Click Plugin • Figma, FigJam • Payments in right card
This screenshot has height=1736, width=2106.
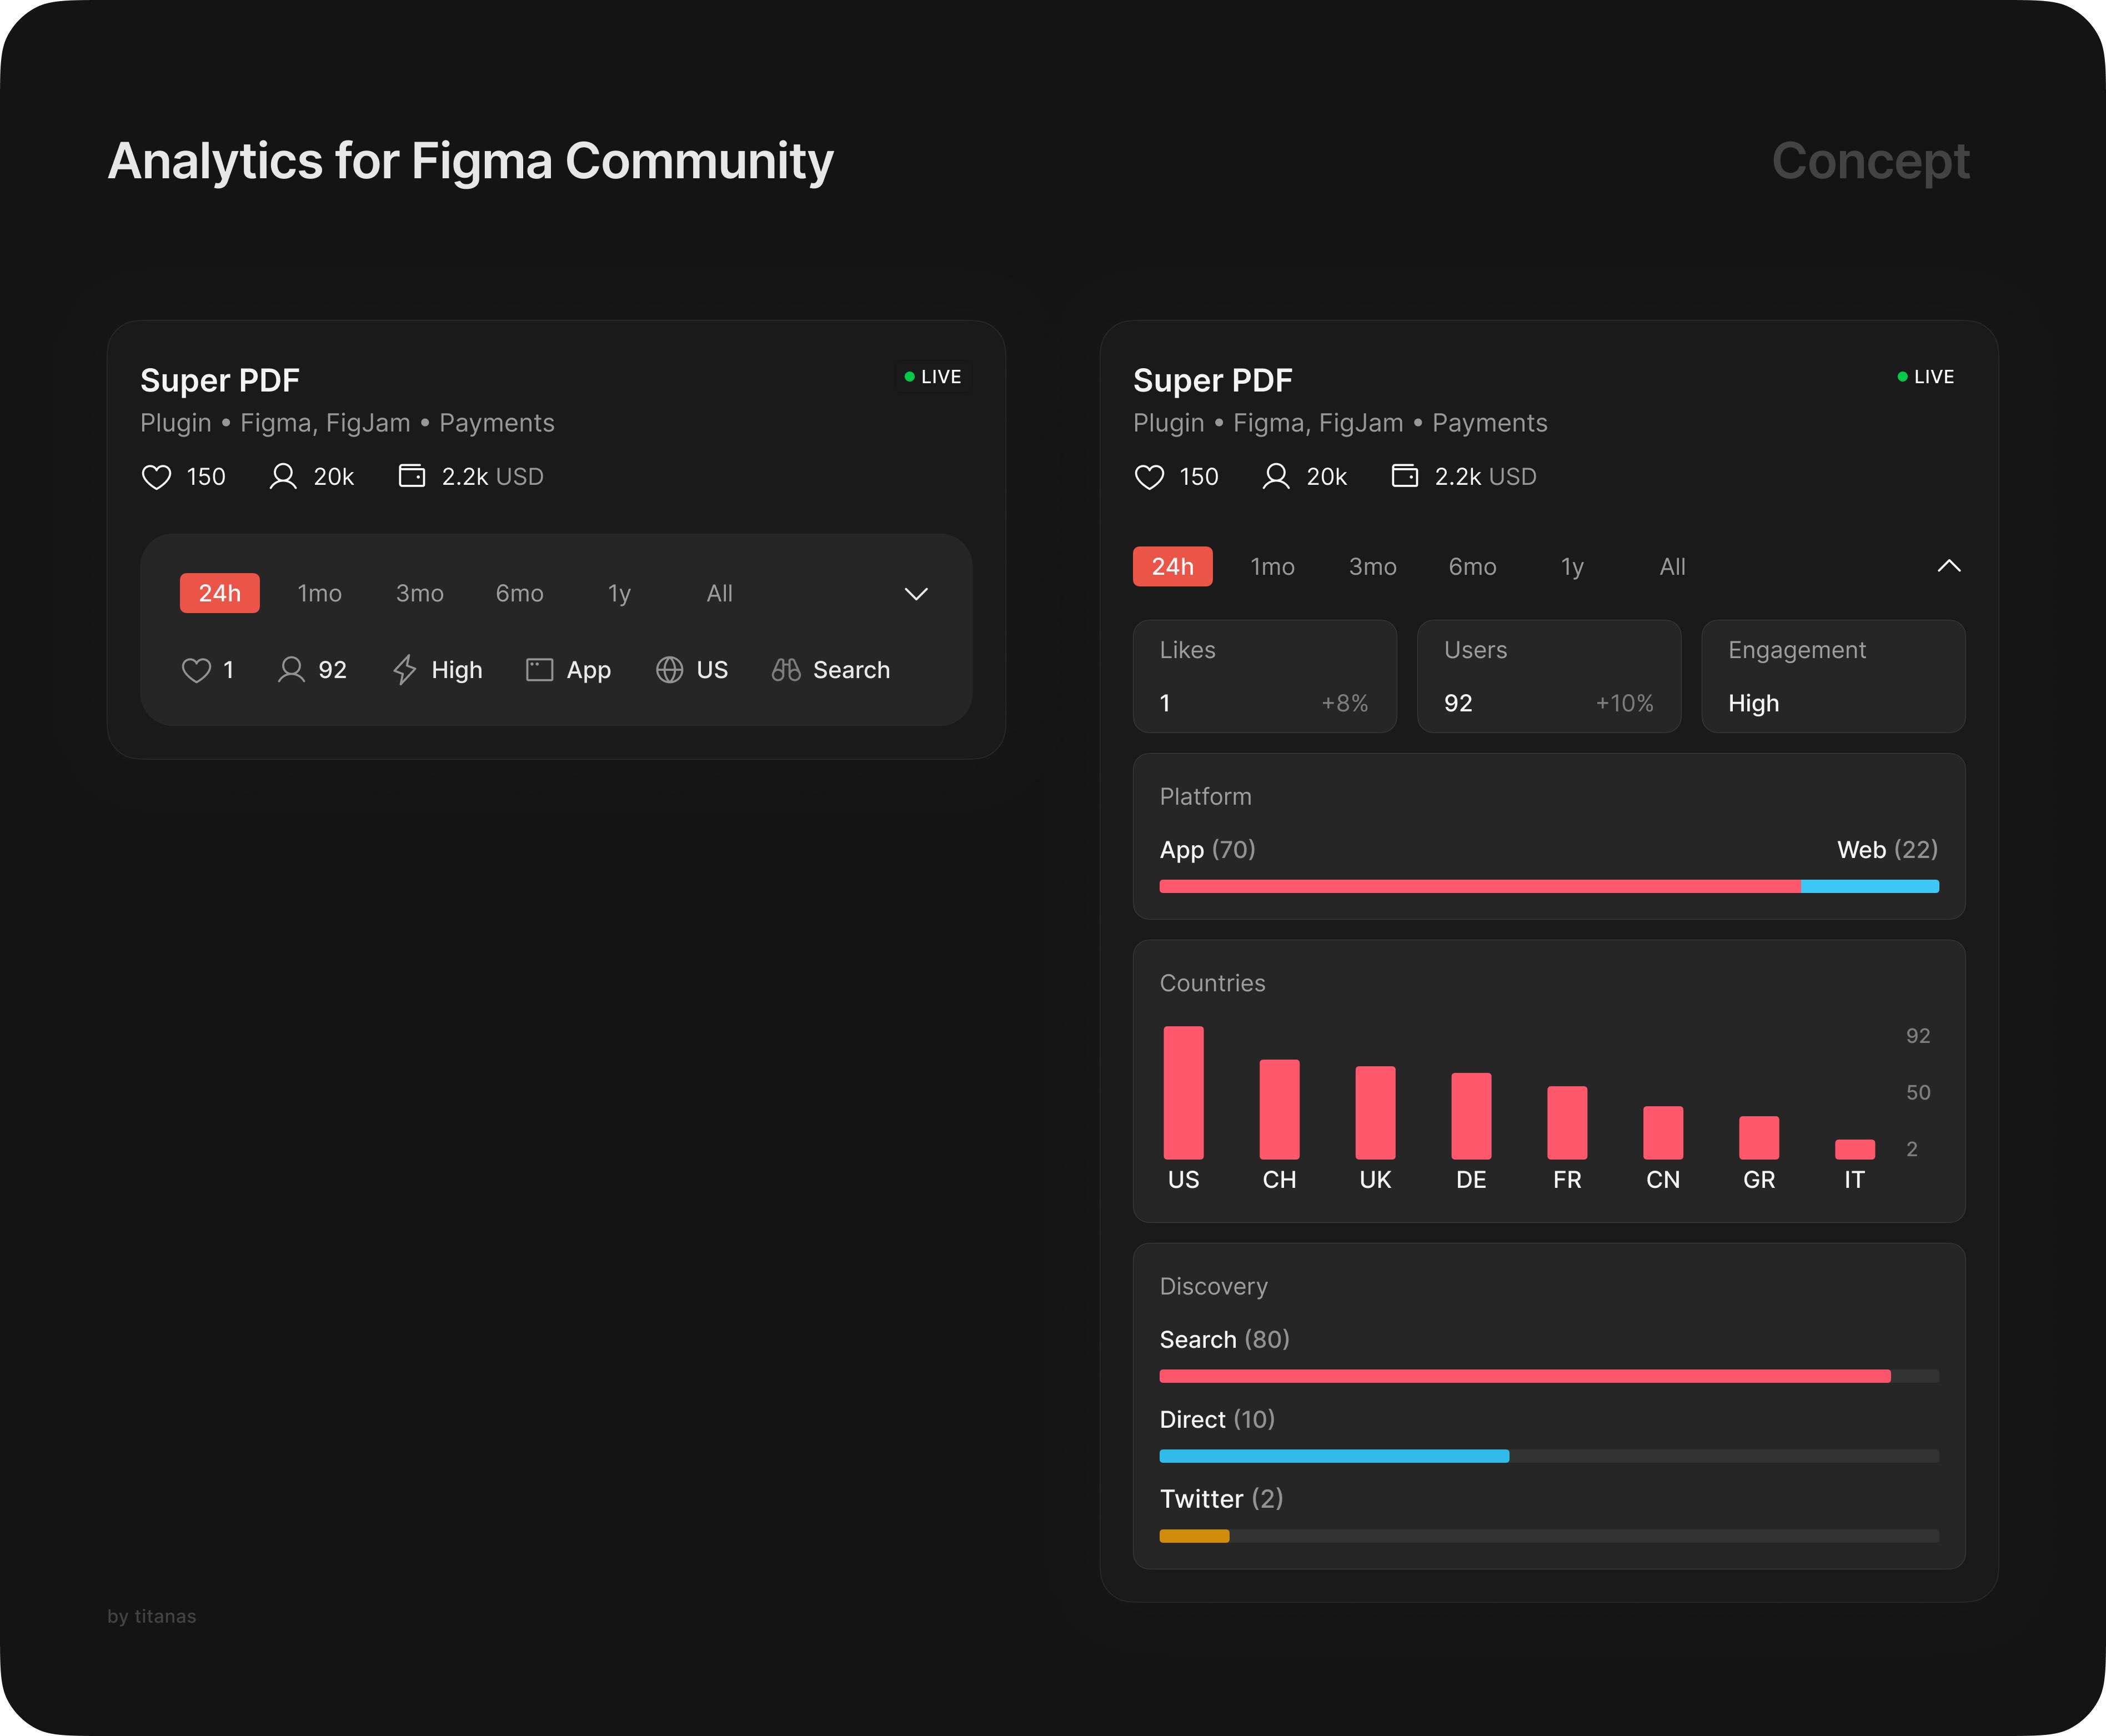(1340, 423)
